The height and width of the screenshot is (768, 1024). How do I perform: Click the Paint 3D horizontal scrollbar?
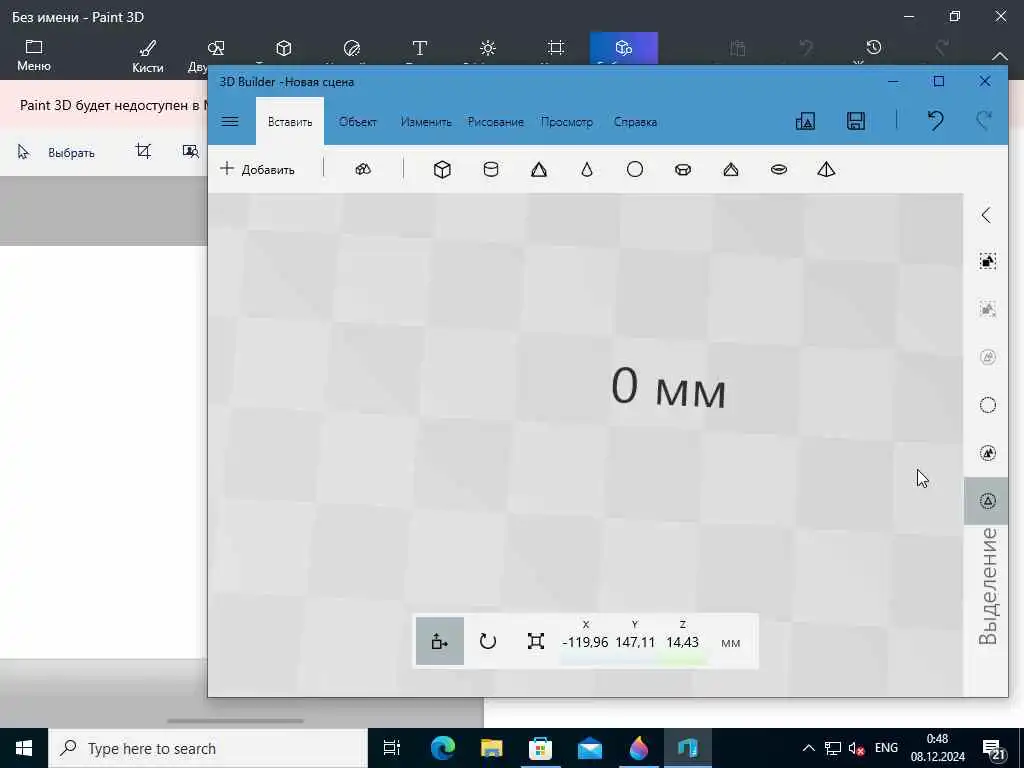click(x=235, y=721)
